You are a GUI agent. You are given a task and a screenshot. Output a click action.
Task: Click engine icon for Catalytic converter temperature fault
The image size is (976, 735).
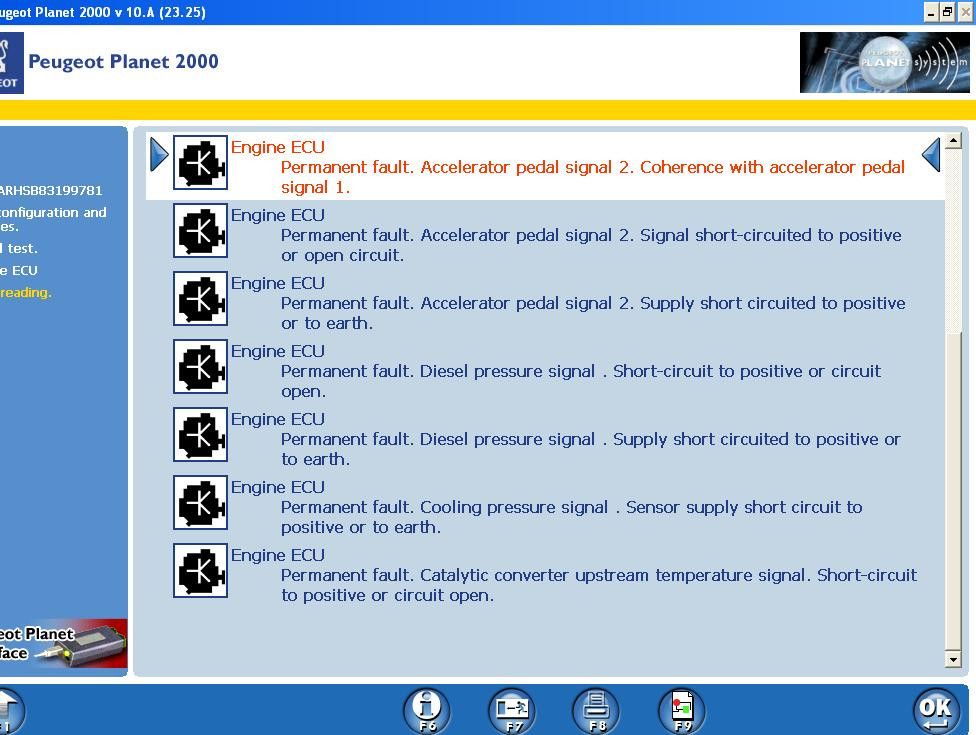pos(200,570)
